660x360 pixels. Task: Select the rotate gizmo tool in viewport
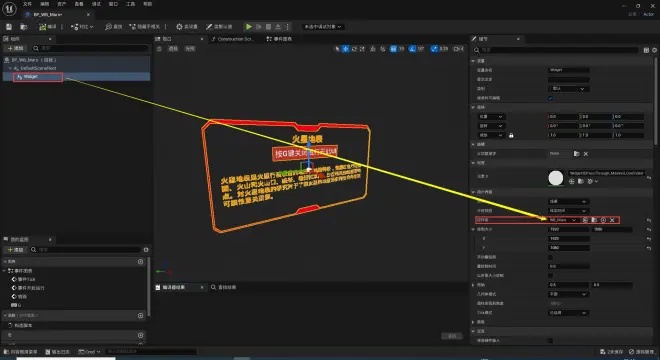point(354,49)
